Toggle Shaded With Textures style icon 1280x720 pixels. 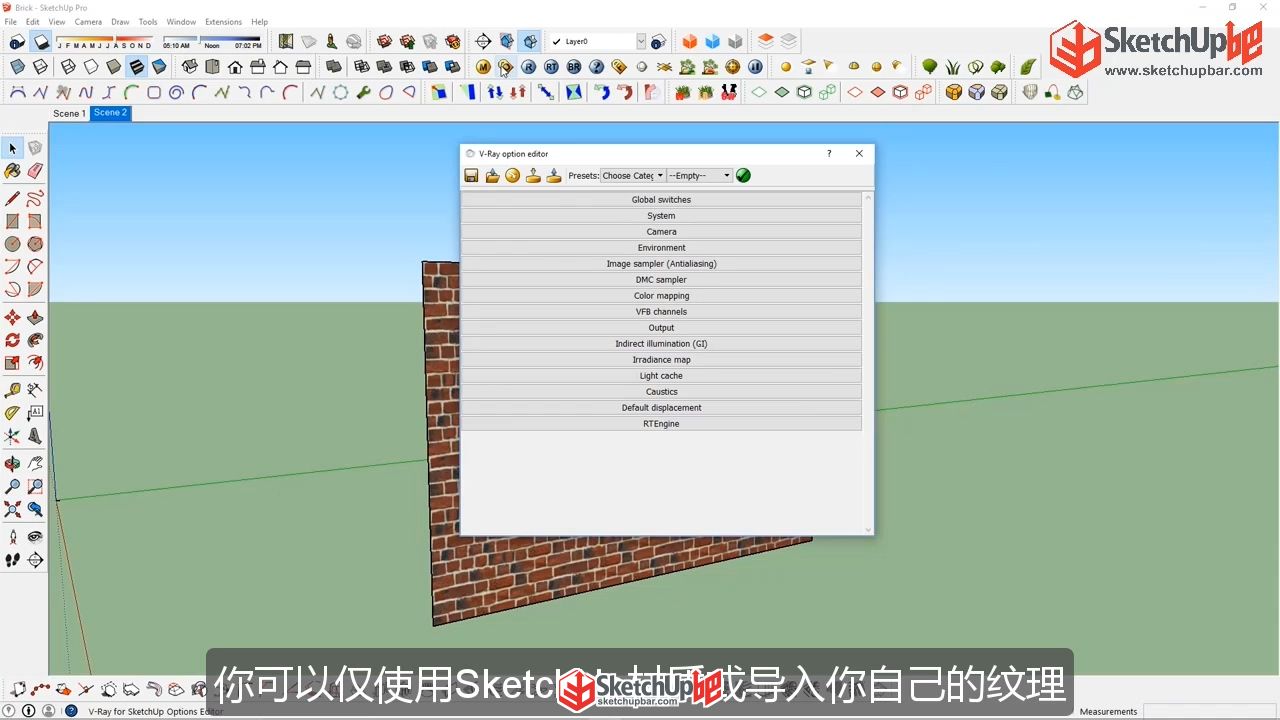click(x=136, y=67)
